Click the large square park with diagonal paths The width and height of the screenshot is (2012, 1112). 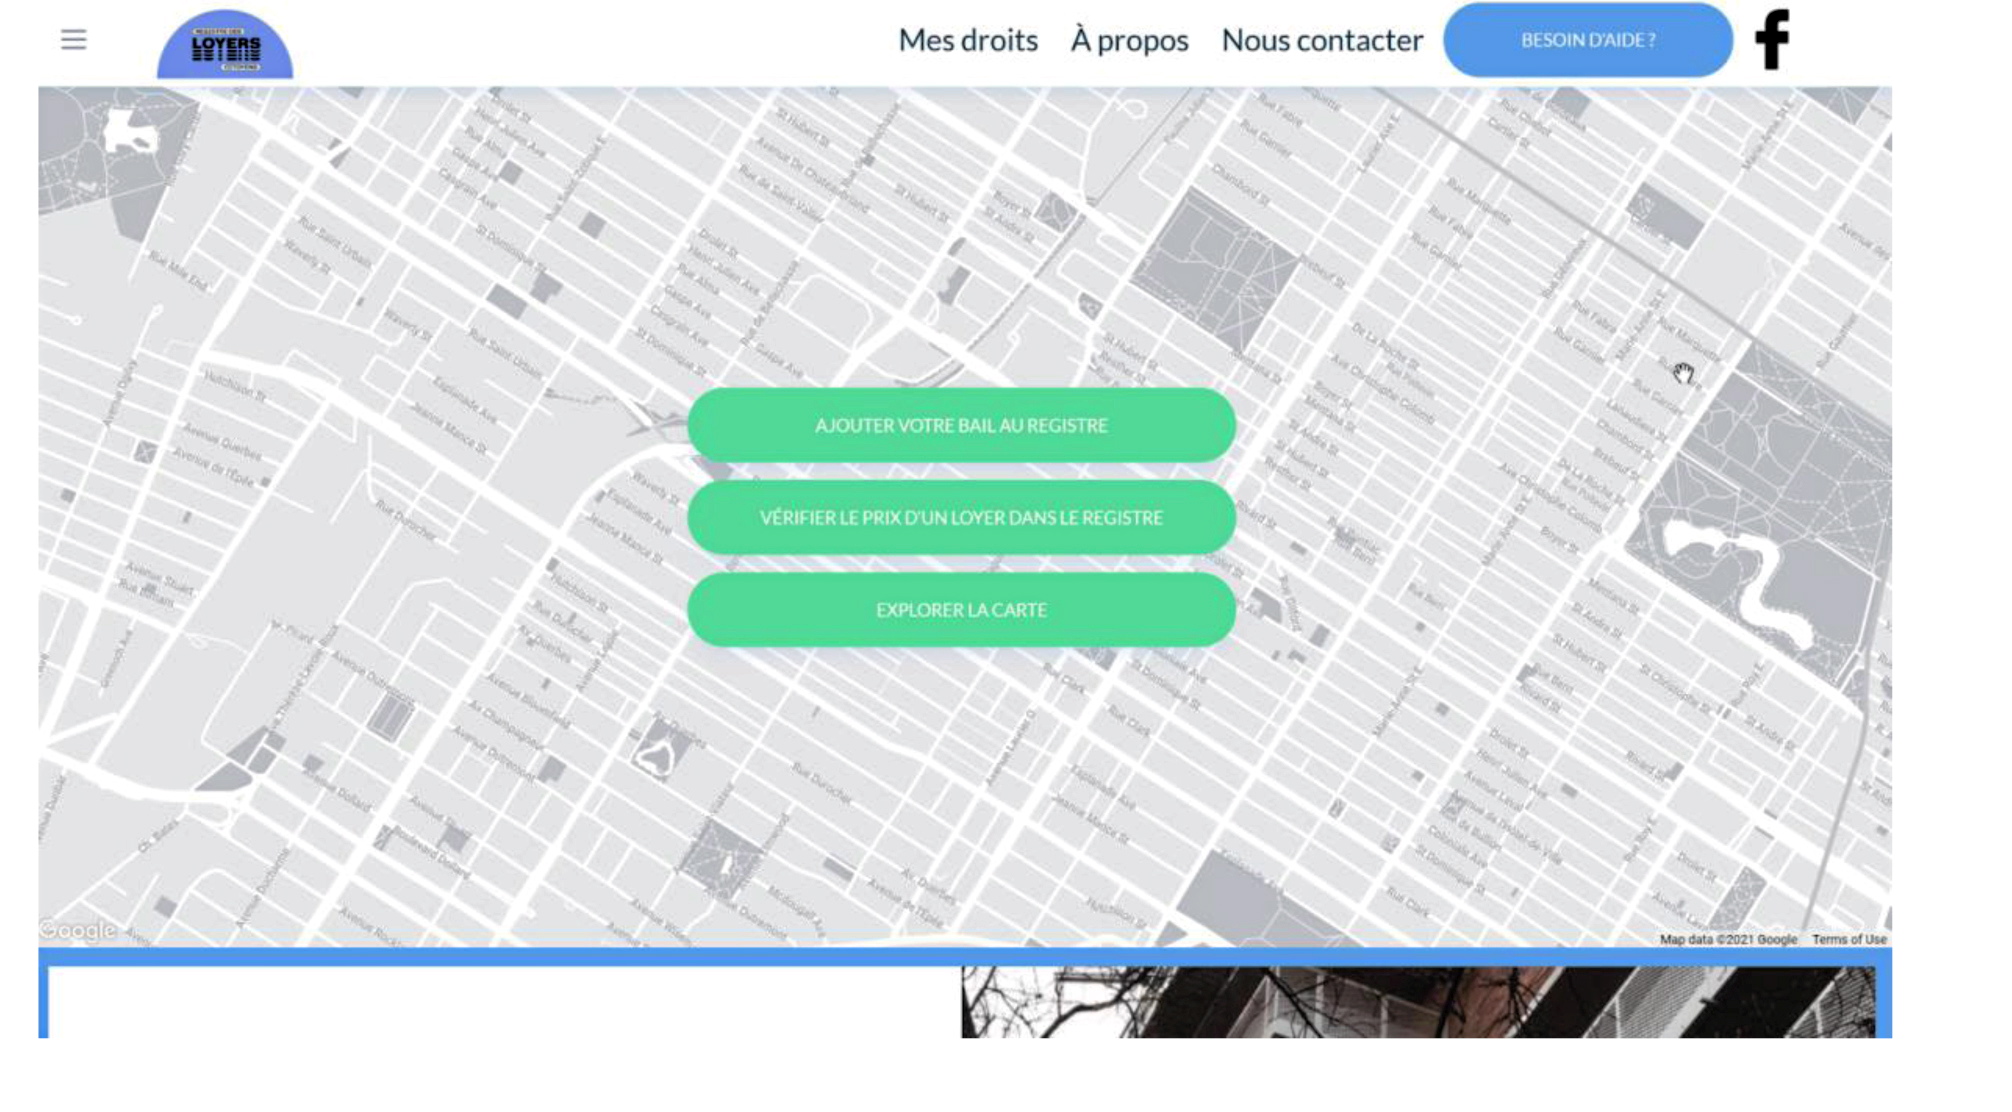(x=1215, y=265)
